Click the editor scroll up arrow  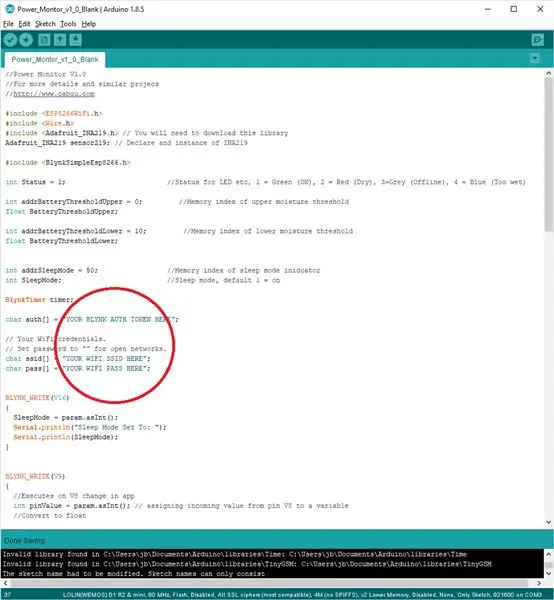[549, 73]
